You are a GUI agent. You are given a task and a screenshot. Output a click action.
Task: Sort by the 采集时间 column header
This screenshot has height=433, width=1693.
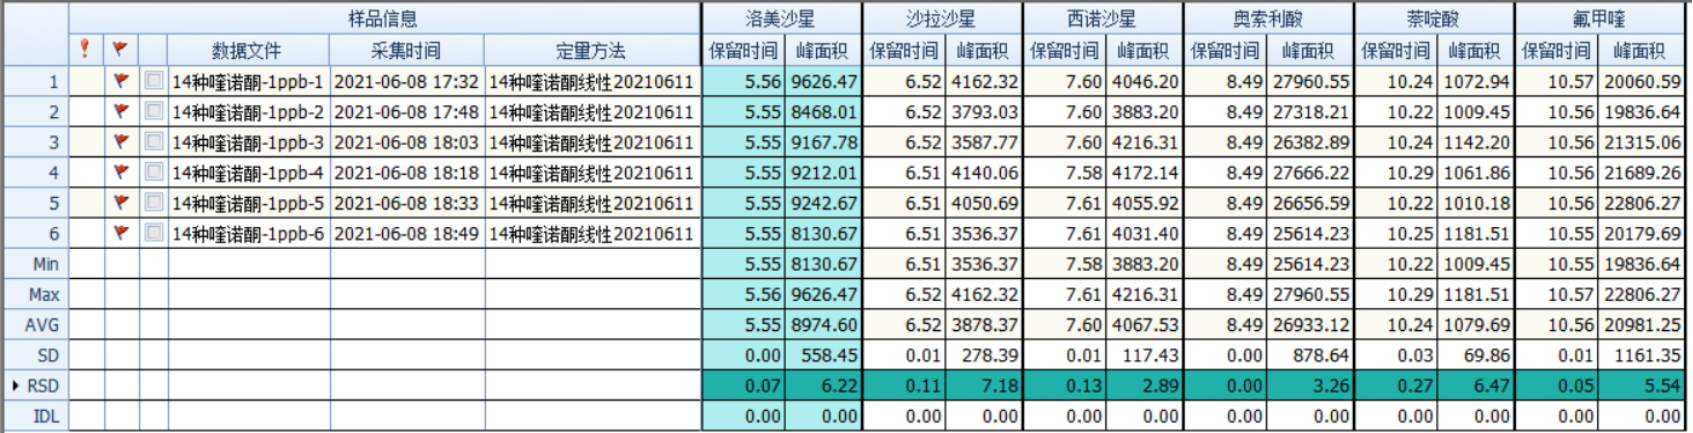tap(406, 50)
